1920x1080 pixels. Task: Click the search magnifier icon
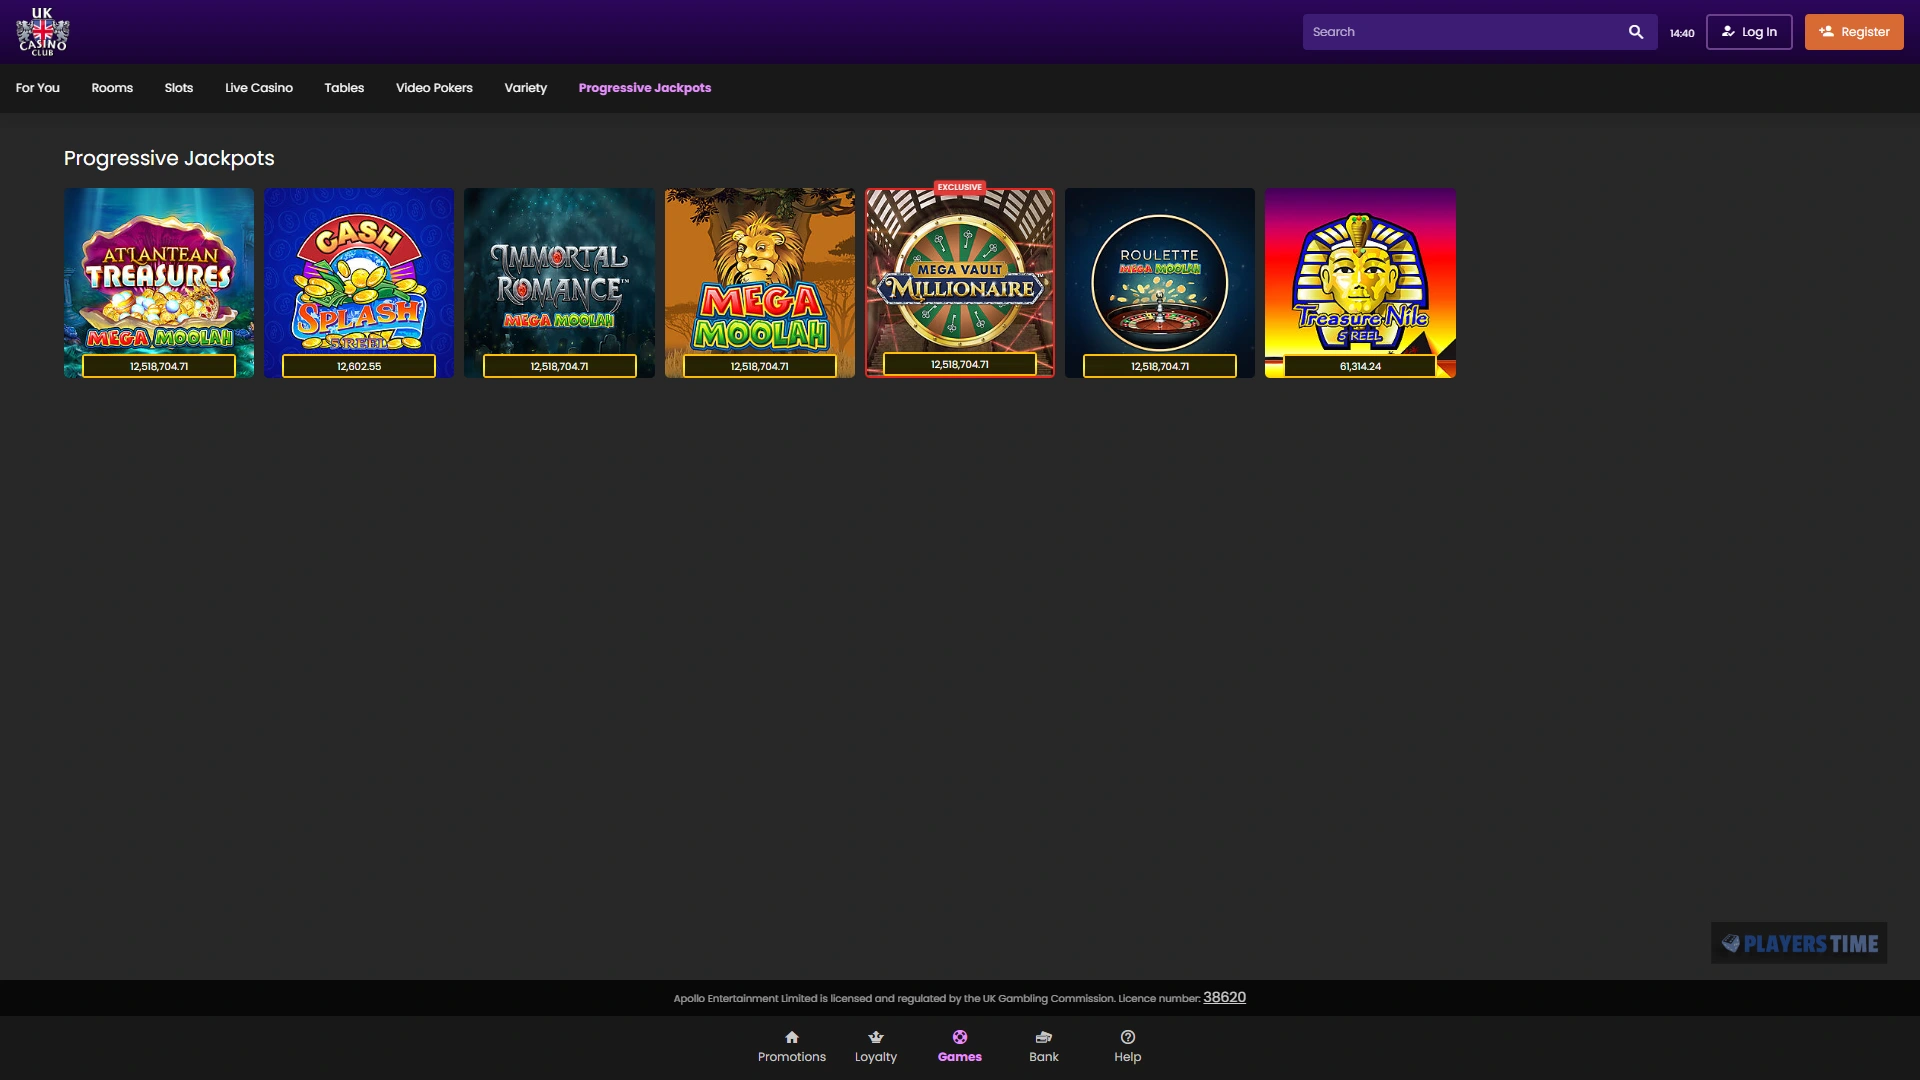click(1636, 32)
